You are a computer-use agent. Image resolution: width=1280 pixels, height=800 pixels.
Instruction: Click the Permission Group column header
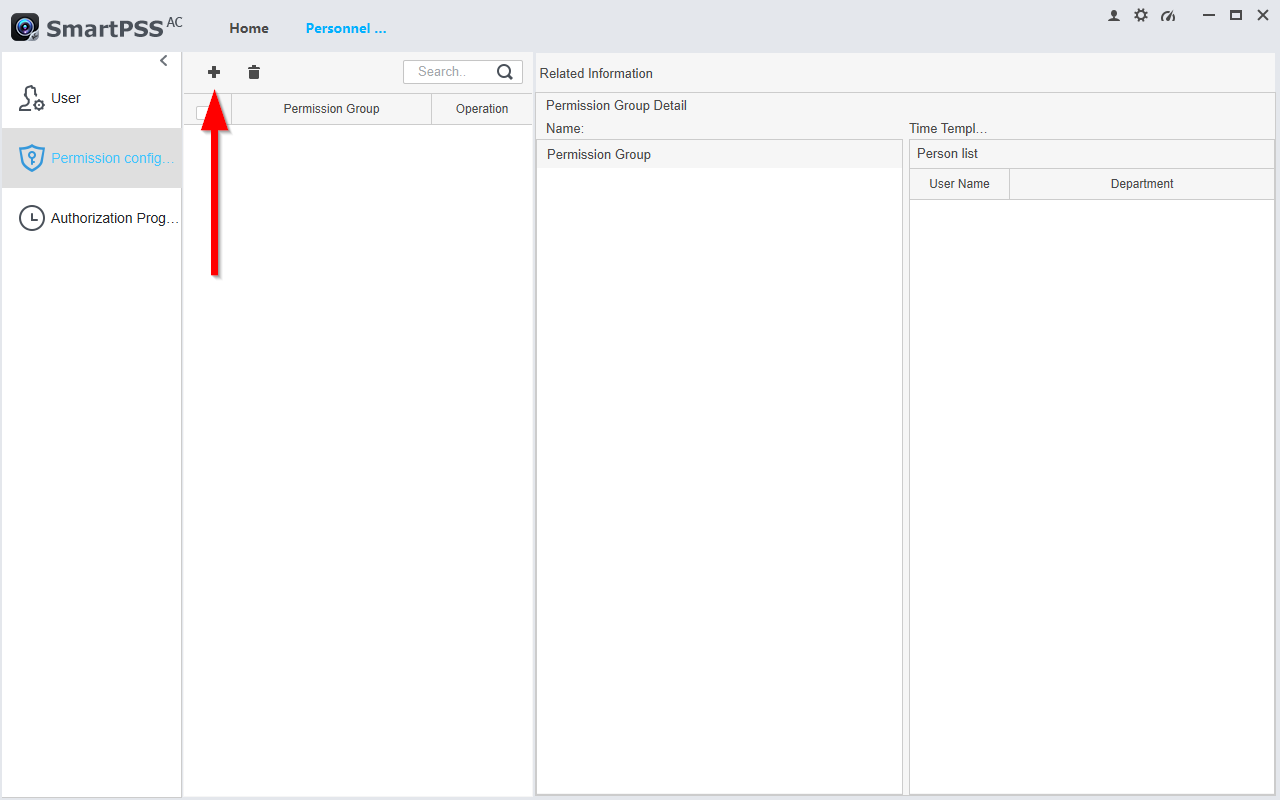[x=331, y=109]
